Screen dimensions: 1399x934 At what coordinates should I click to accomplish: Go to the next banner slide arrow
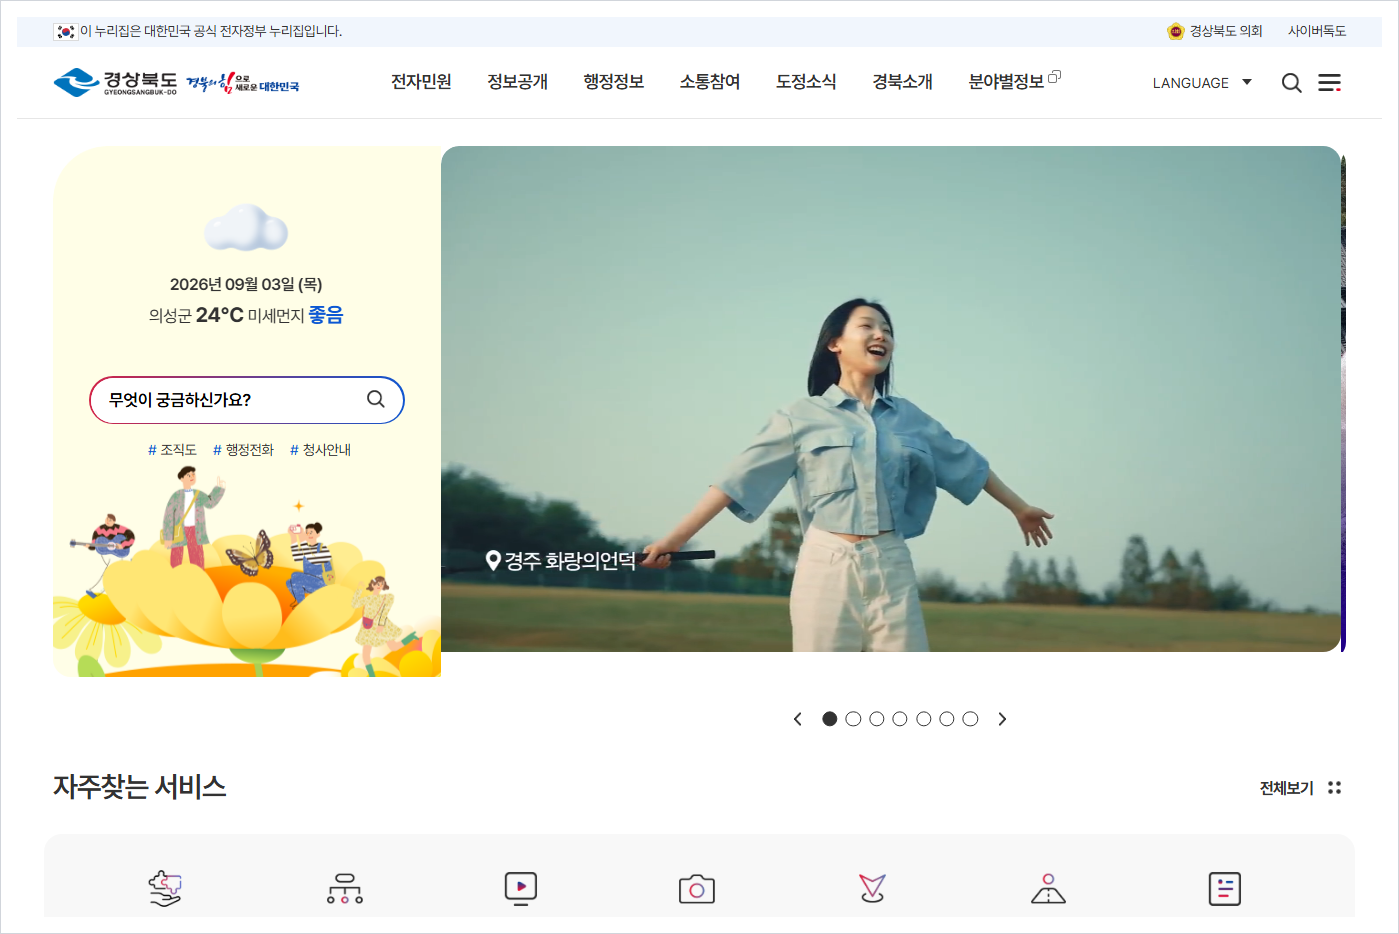(x=1002, y=719)
